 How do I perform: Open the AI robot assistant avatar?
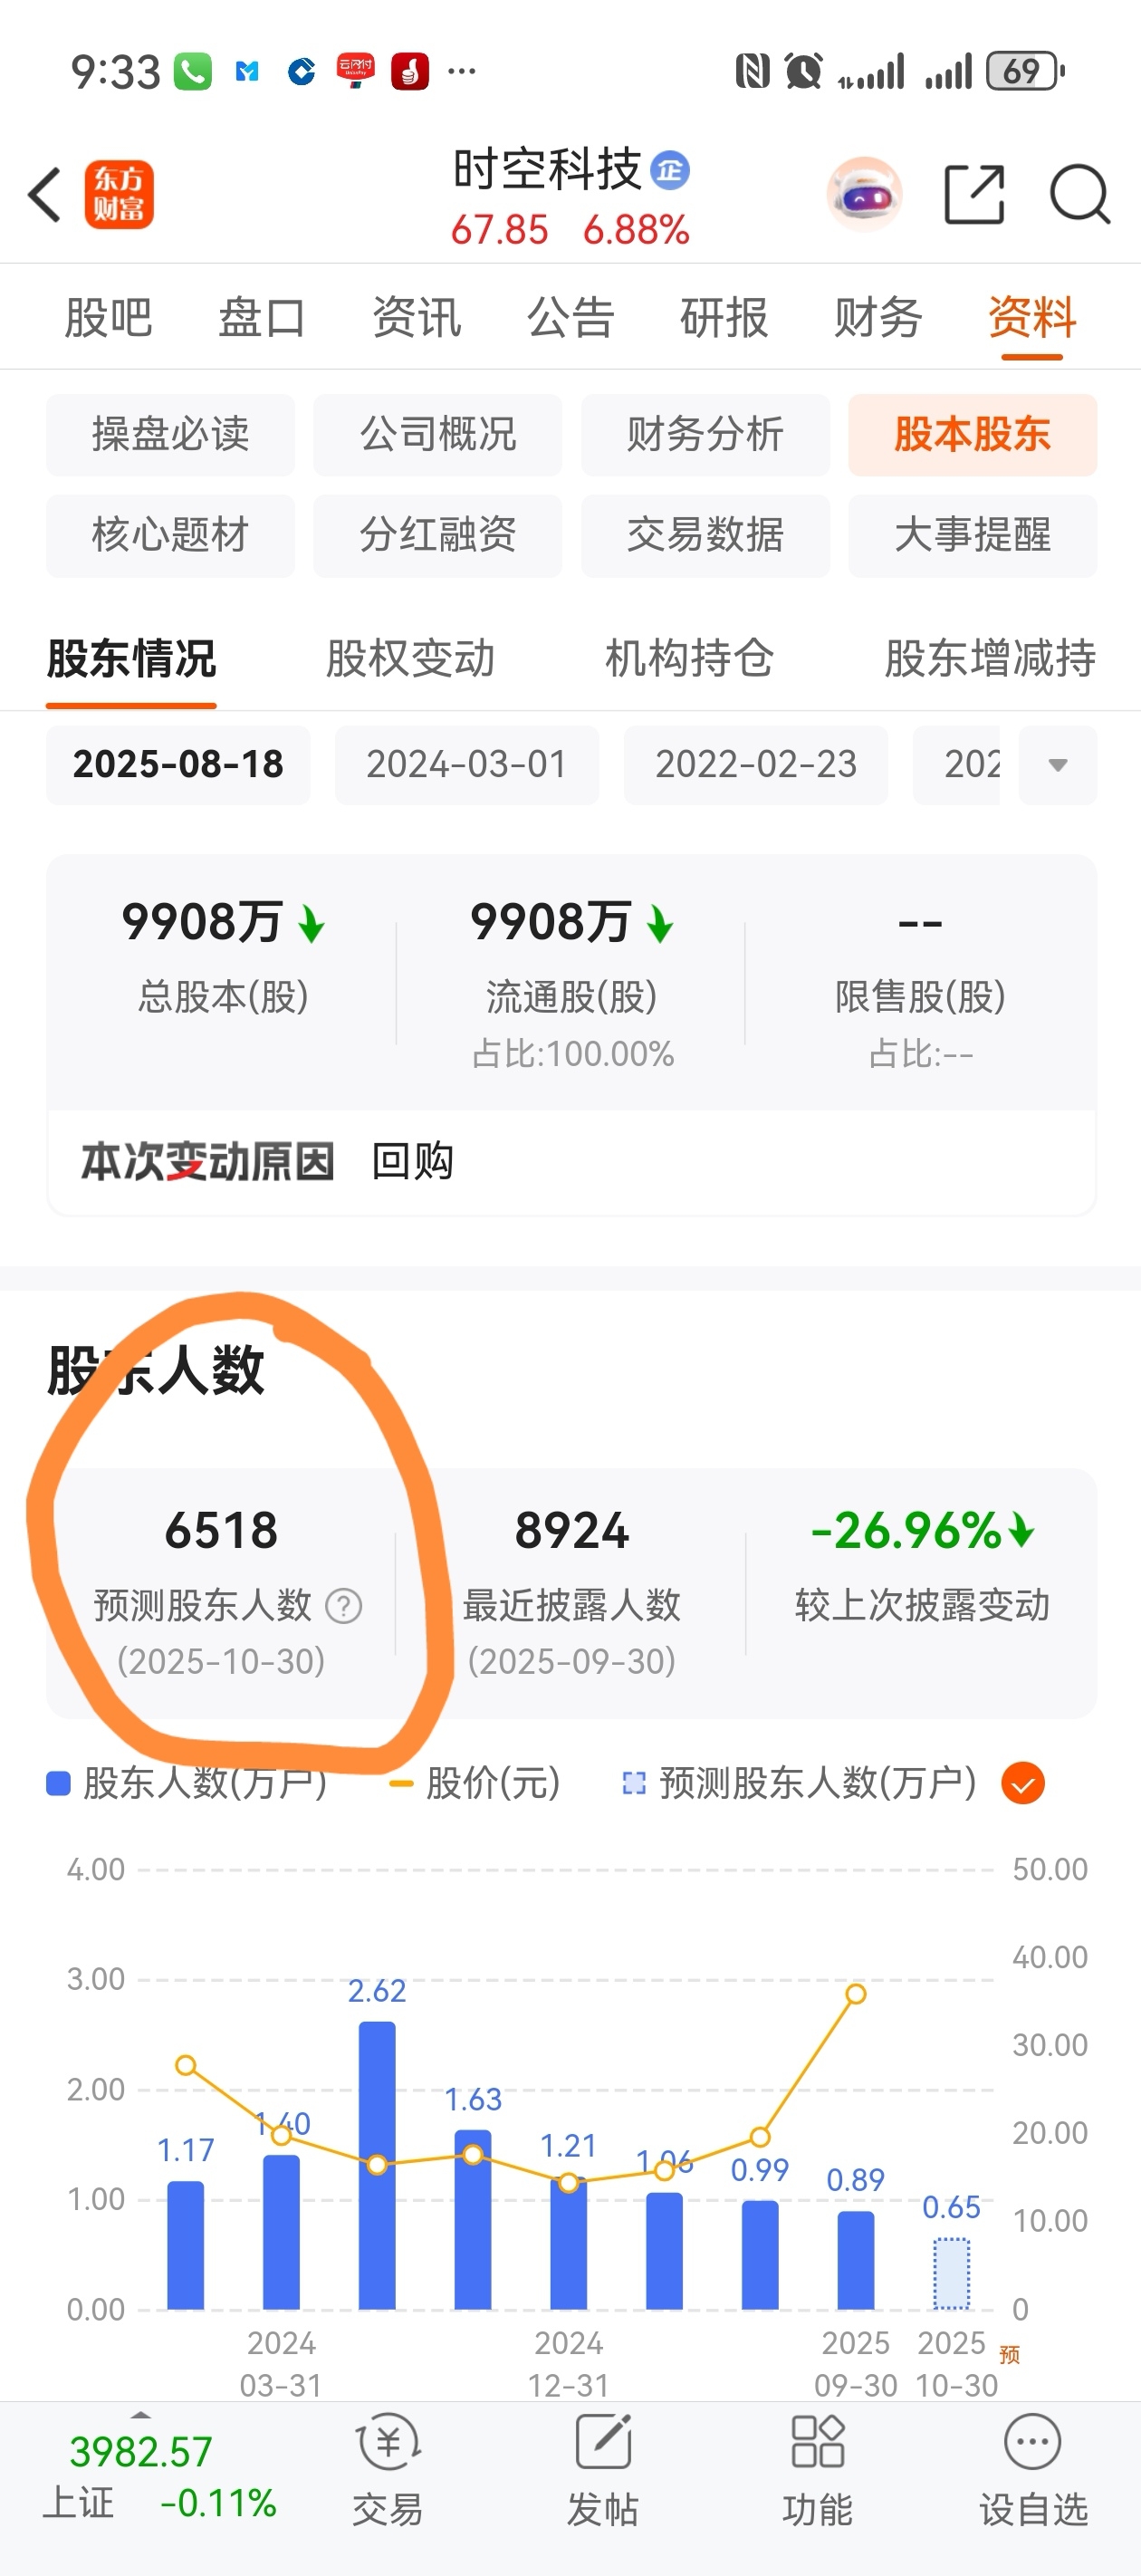click(x=865, y=194)
